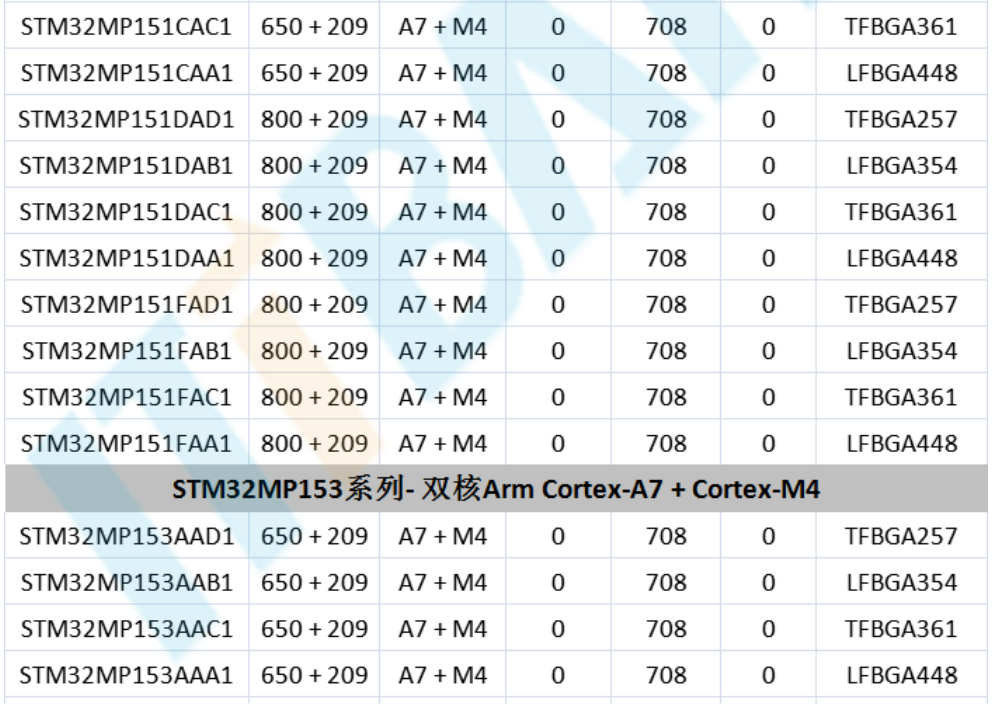Click 650 + 209 in the STM32MP151CAA1 row
Image resolution: width=993 pixels, height=704 pixels.
(x=314, y=73)
